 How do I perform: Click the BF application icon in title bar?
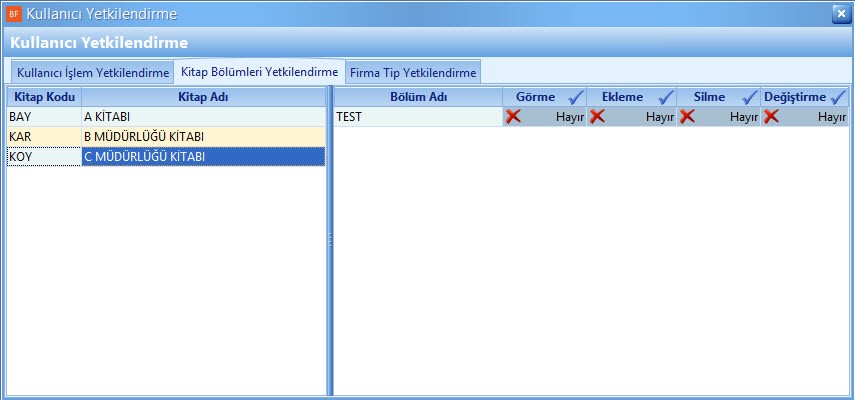14,14
